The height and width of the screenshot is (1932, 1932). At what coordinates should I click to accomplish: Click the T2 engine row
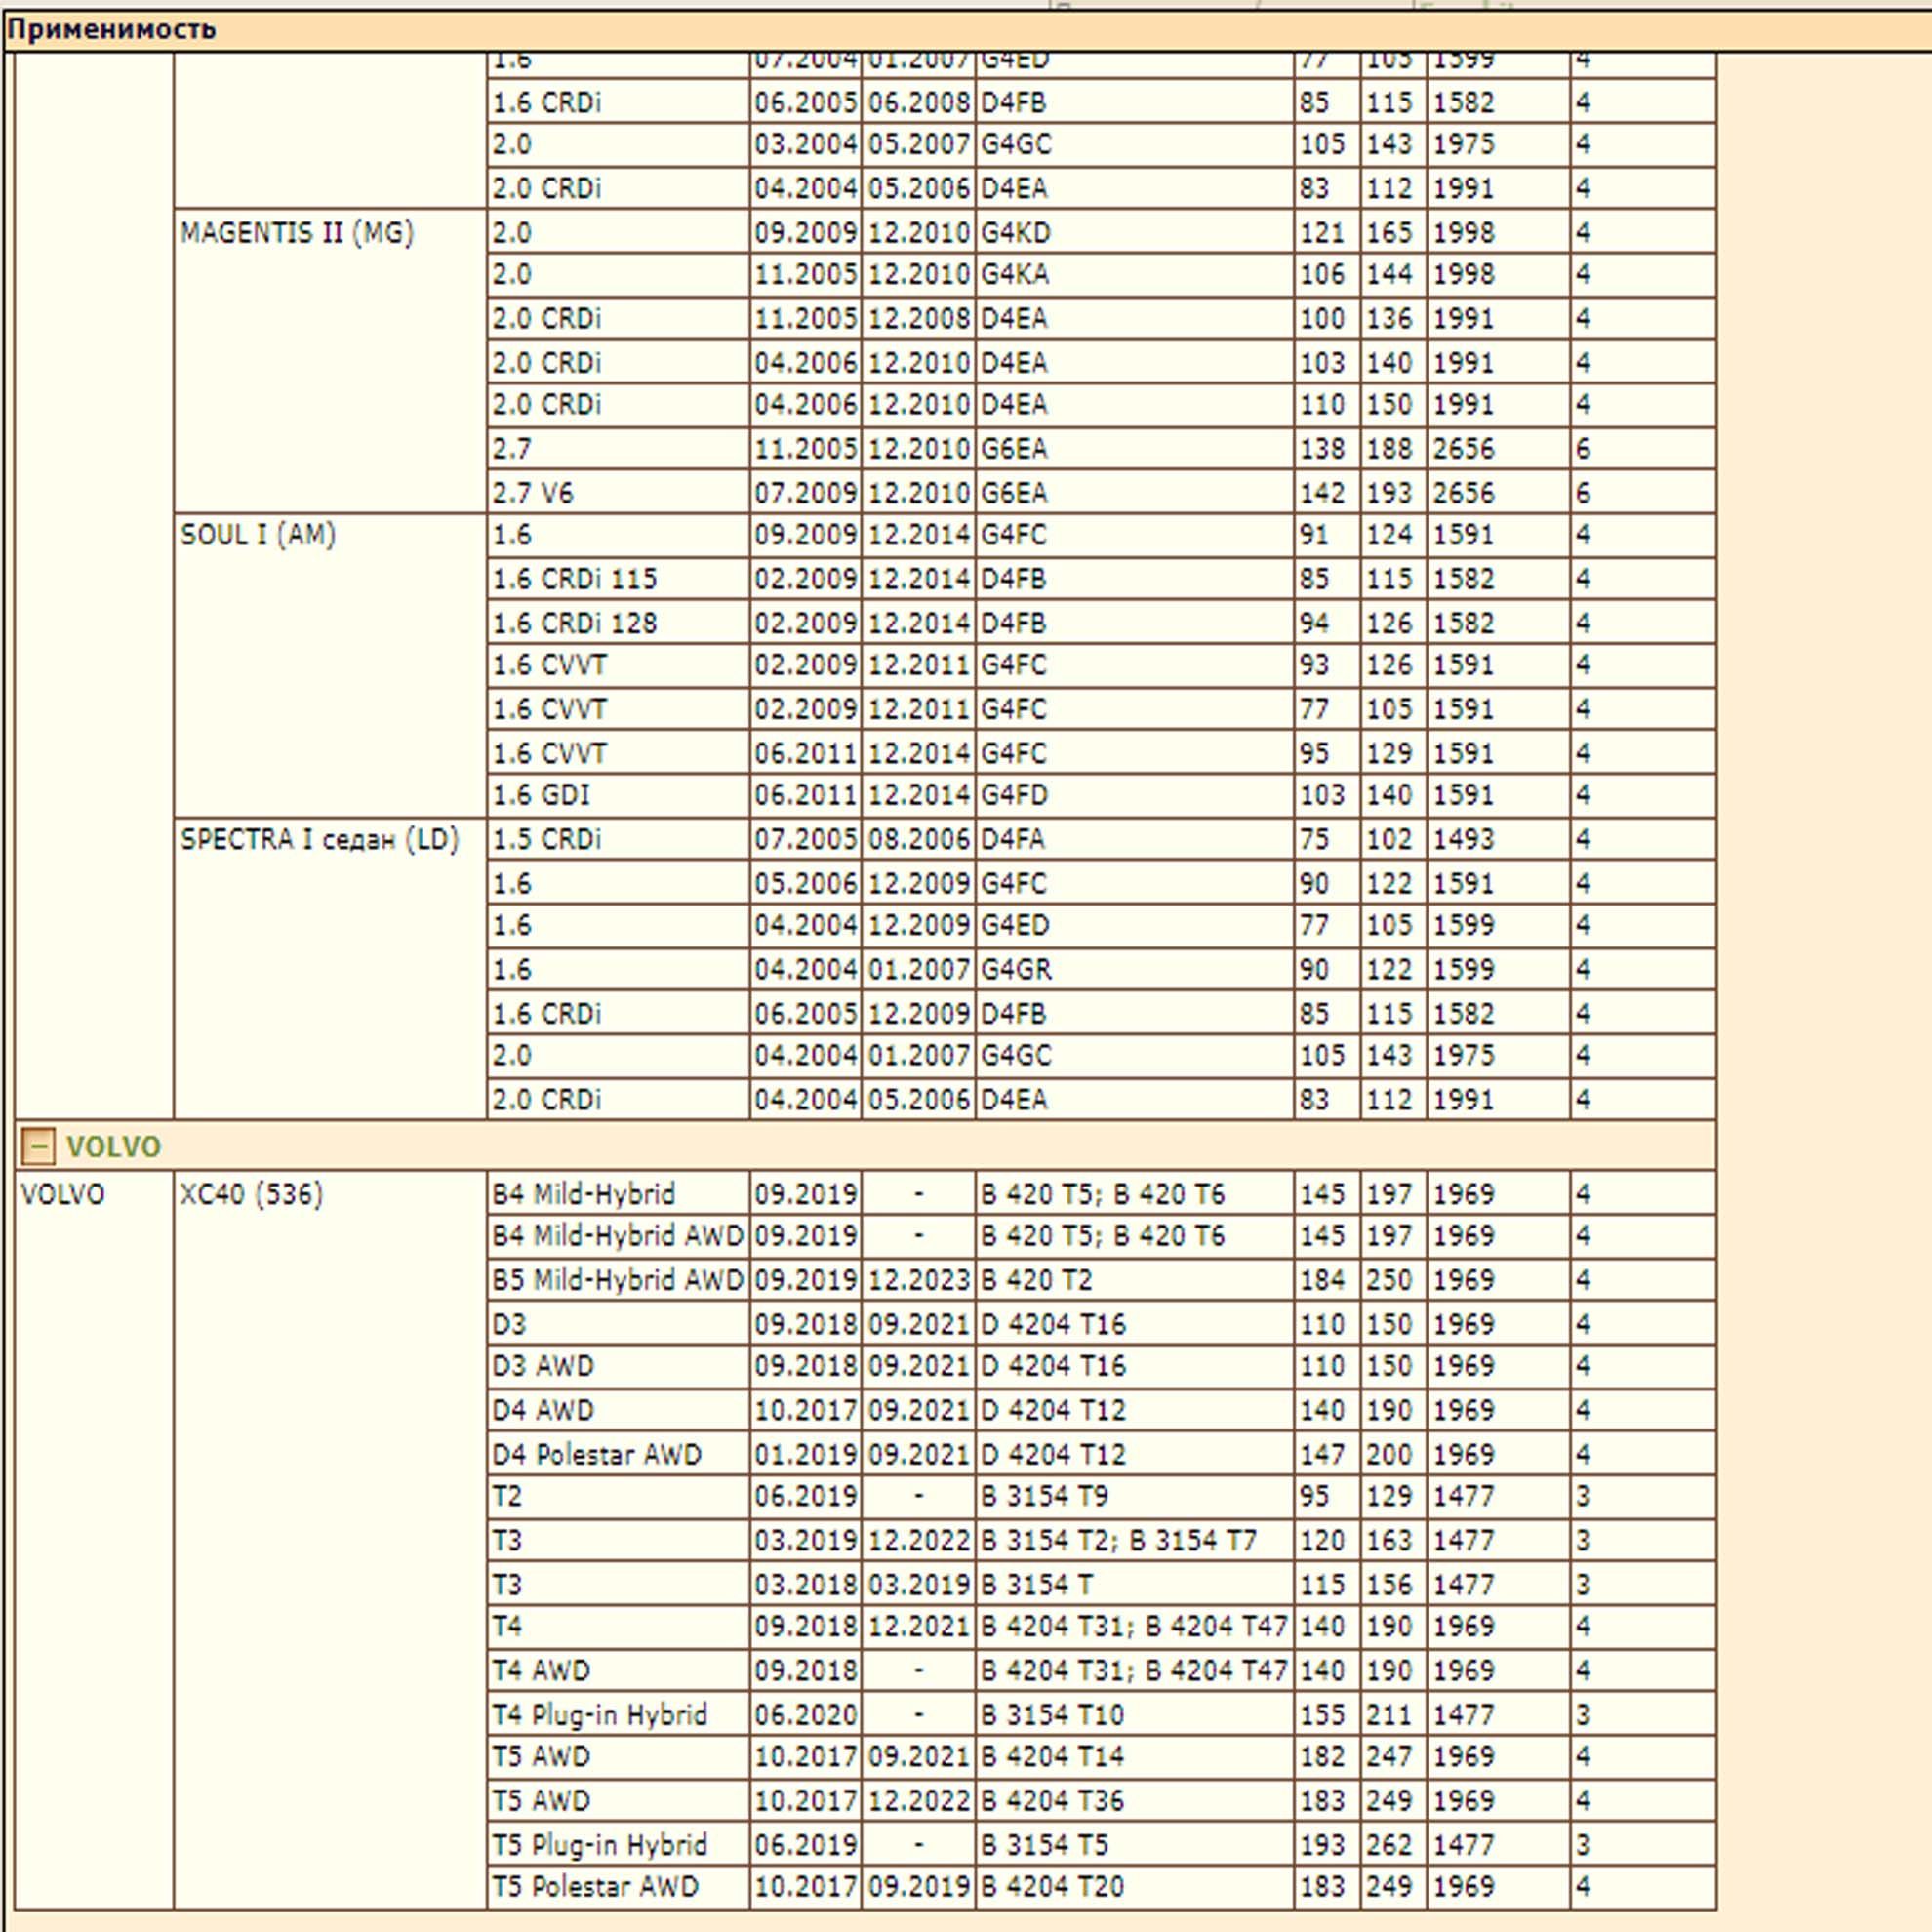pyautogui.click(x=507, y=1496)
